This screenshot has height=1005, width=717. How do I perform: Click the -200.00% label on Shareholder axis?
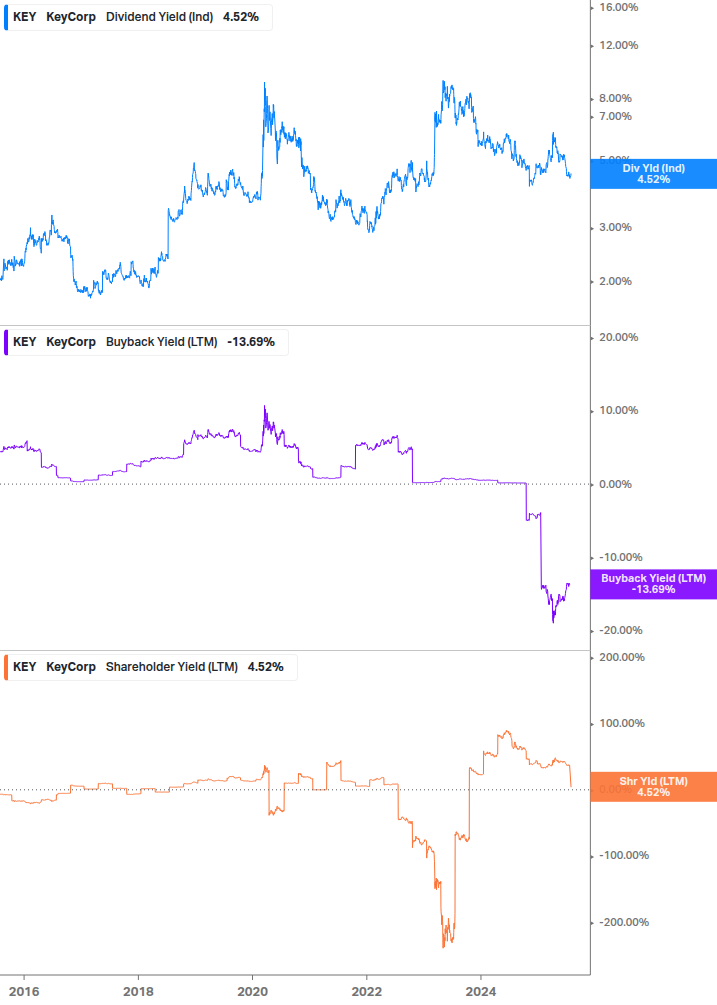pyautogui.click(x=623, y=922)
